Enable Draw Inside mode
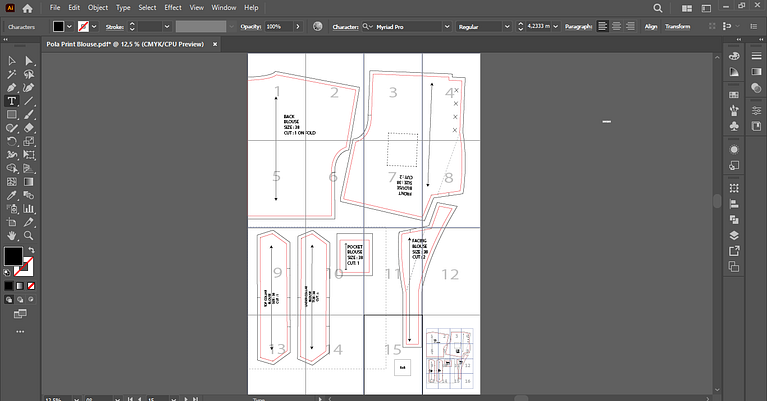This screenshot has height=401, width=767. tap(31, 300)
